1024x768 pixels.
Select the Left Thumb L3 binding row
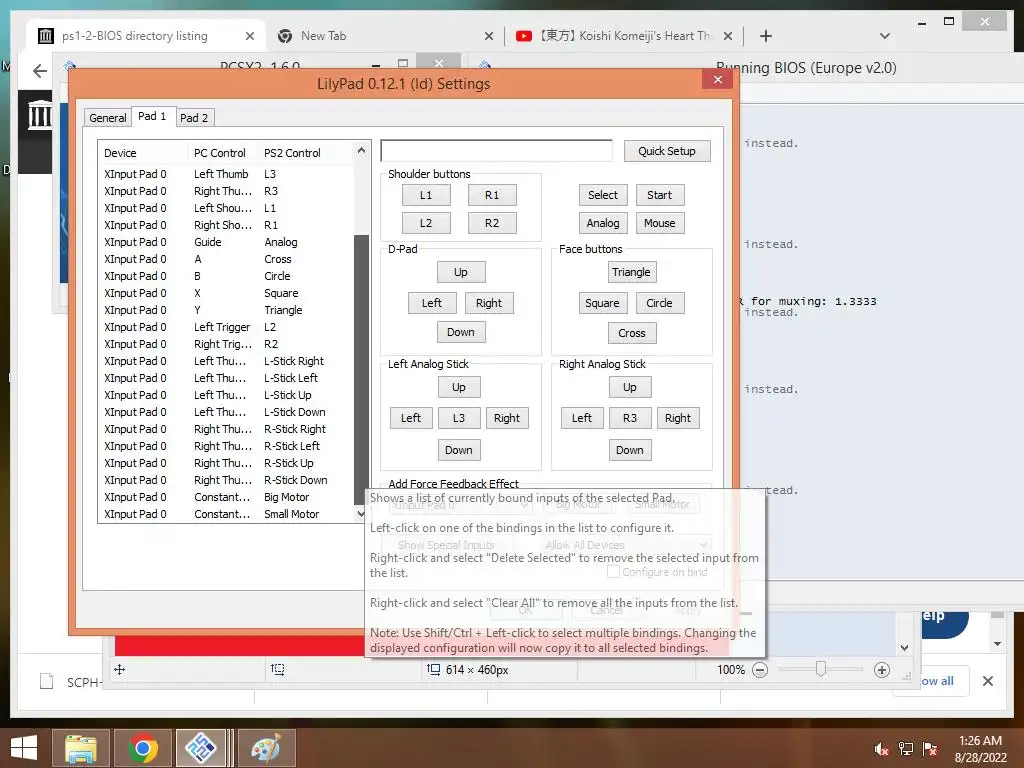click(226, 174)
